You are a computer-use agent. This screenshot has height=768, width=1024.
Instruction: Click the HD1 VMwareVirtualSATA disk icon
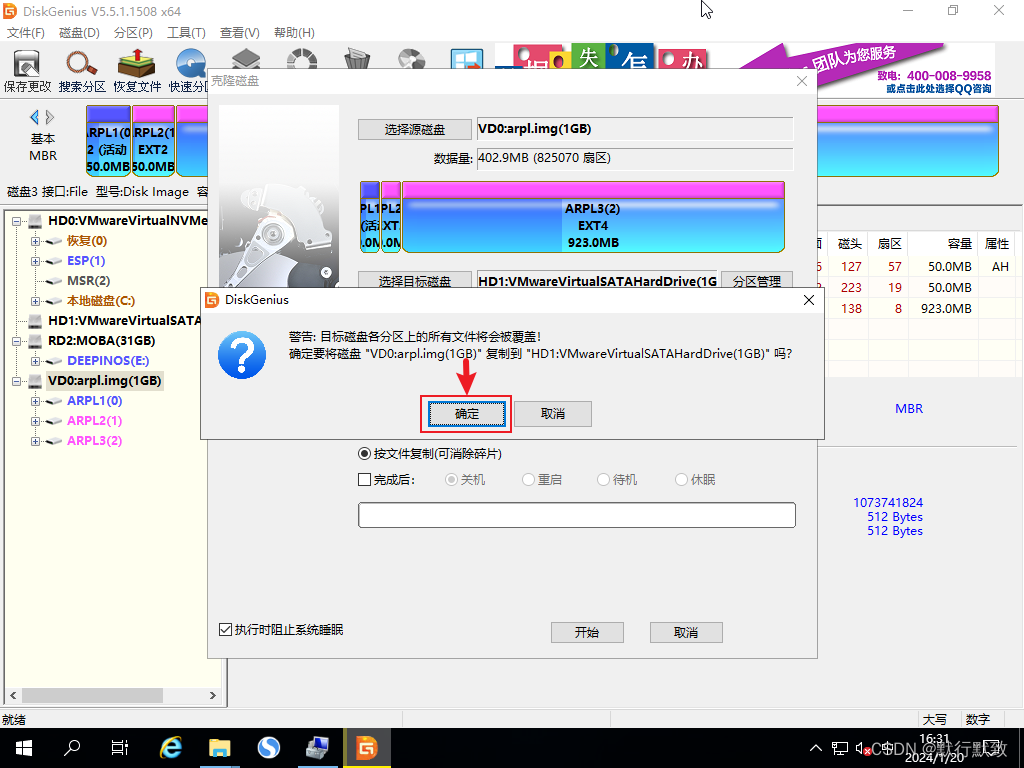[35, 321]
